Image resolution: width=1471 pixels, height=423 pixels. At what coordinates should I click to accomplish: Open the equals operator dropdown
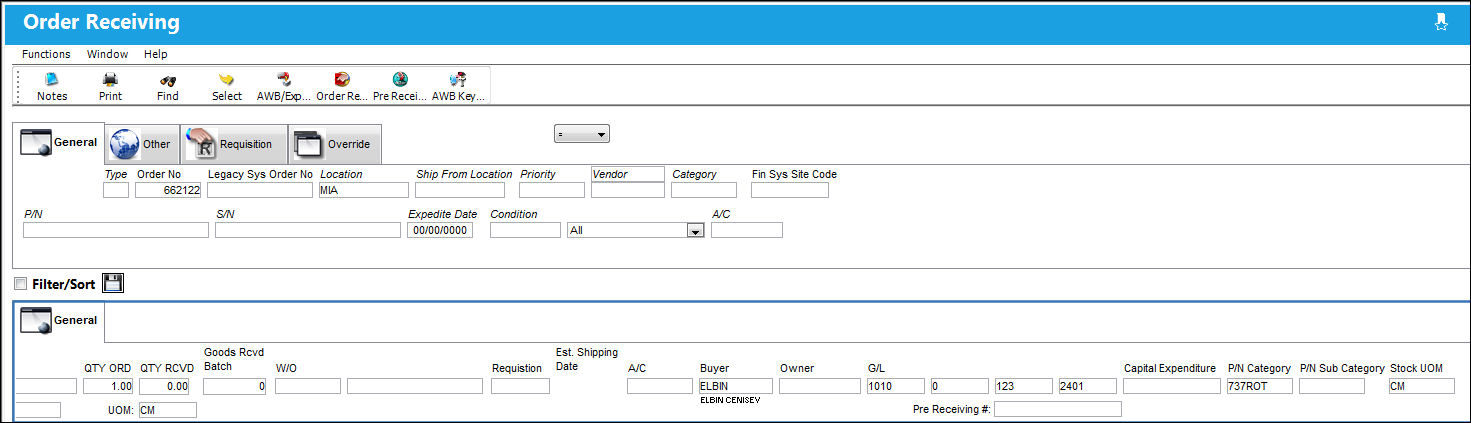(x=582, y=134)
